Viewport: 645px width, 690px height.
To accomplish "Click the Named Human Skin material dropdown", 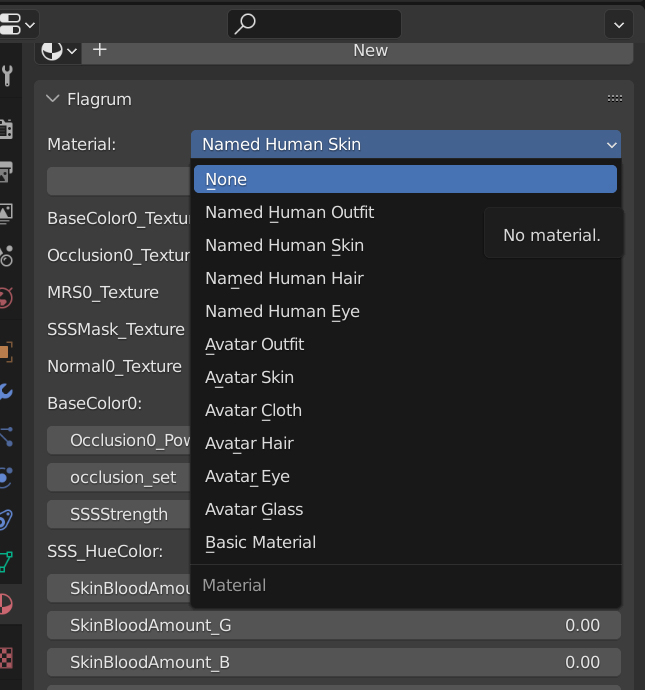I will [x=405, y=144].
